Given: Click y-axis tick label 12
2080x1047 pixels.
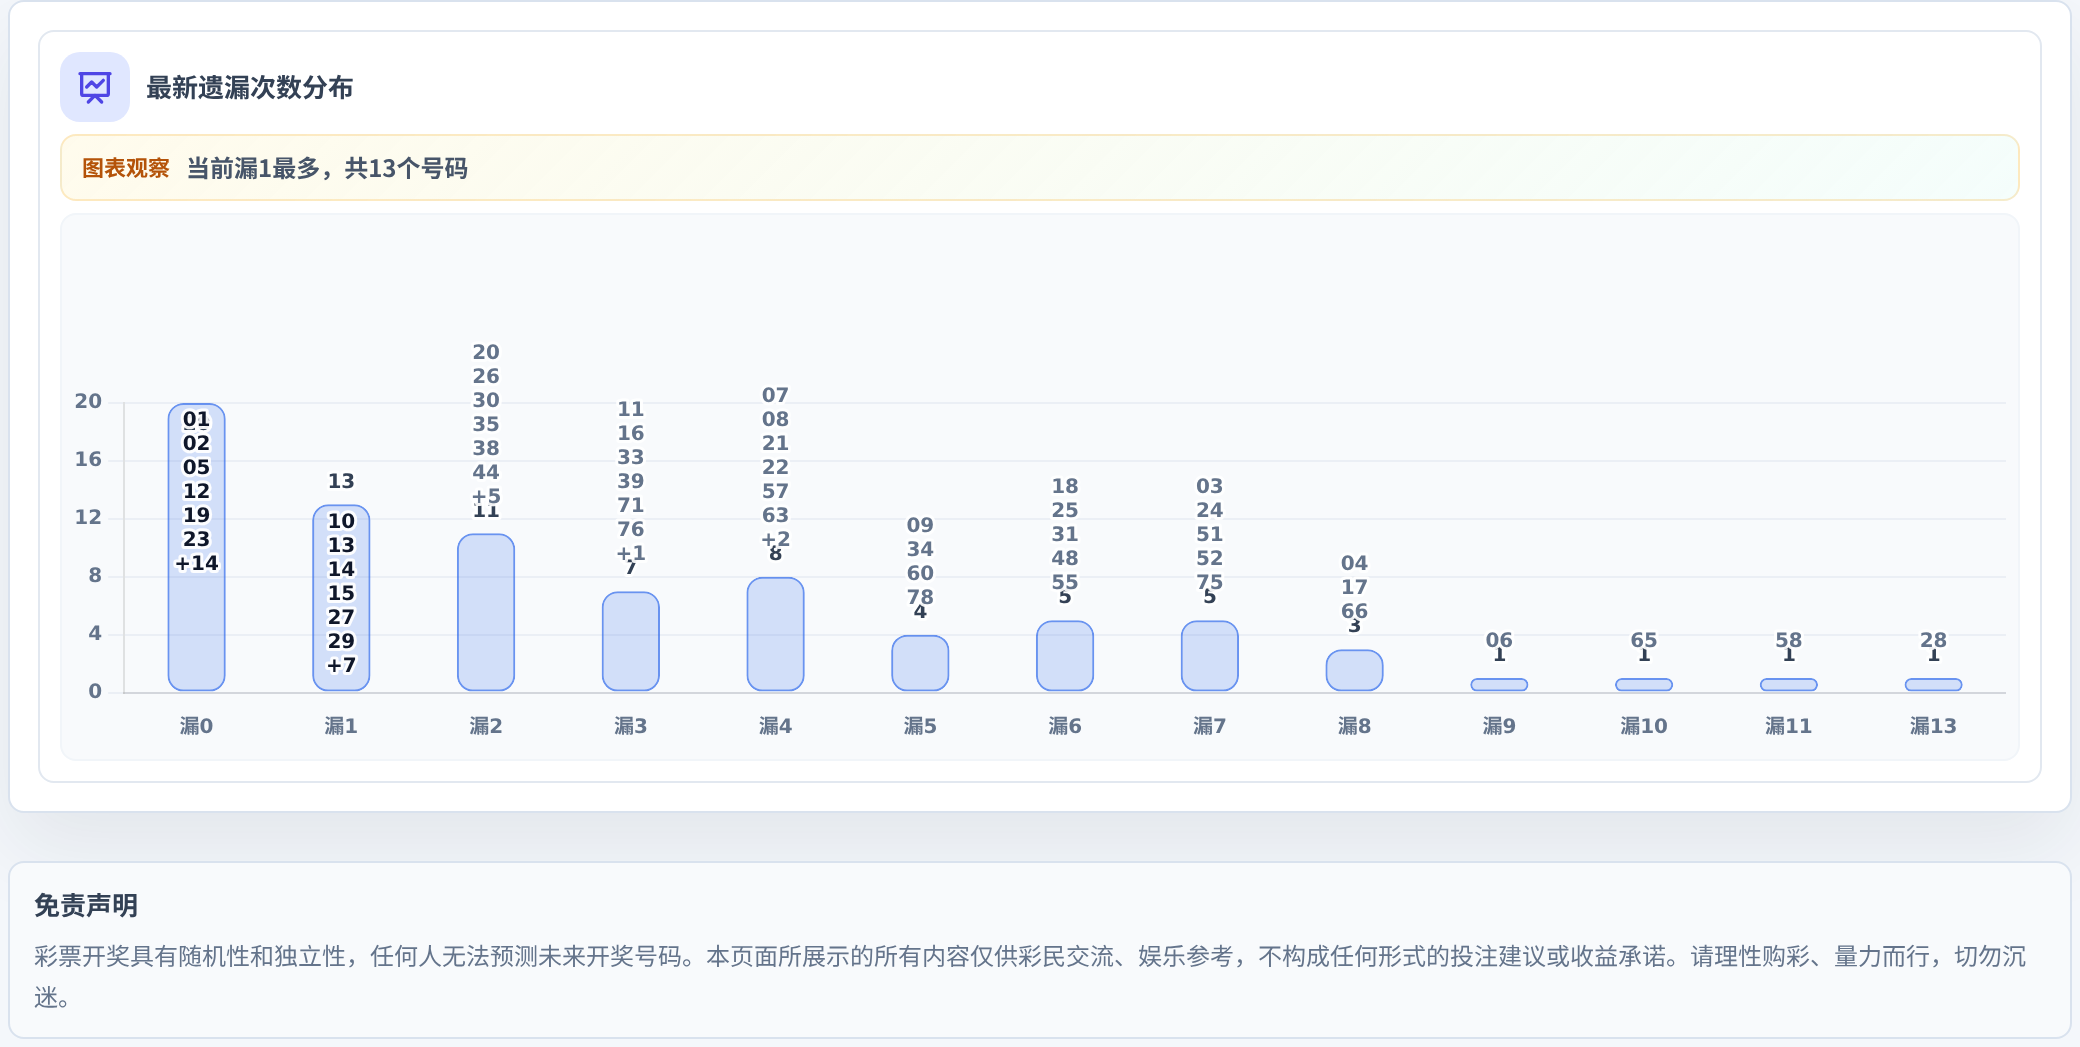Looking at the screenshot, I should [88, 517].
